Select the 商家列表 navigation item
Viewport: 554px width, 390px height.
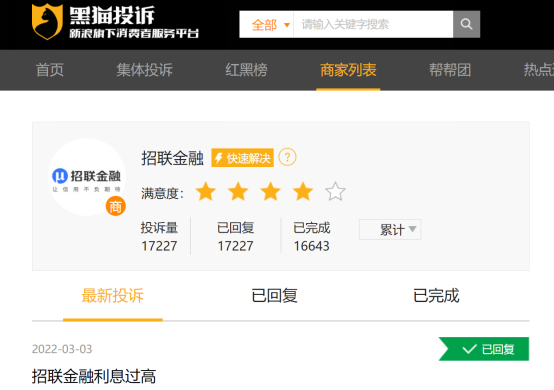348,70
